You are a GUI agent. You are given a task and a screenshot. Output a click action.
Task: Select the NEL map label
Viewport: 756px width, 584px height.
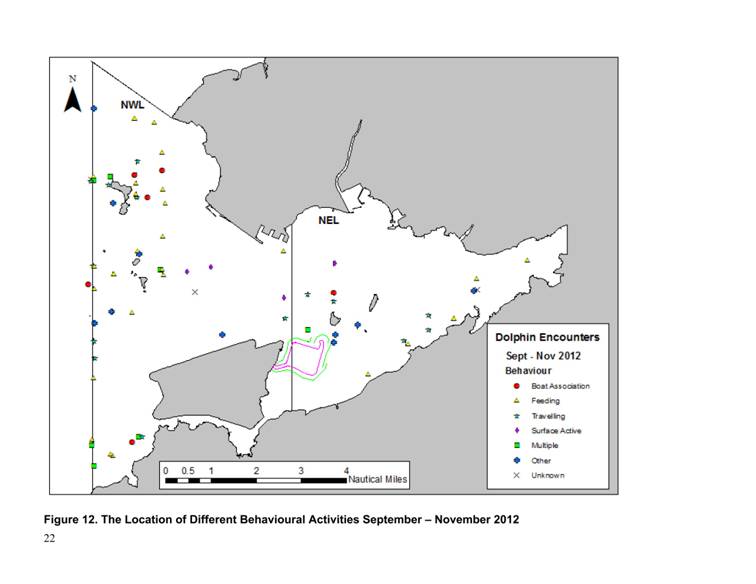[x=328, y=220]
